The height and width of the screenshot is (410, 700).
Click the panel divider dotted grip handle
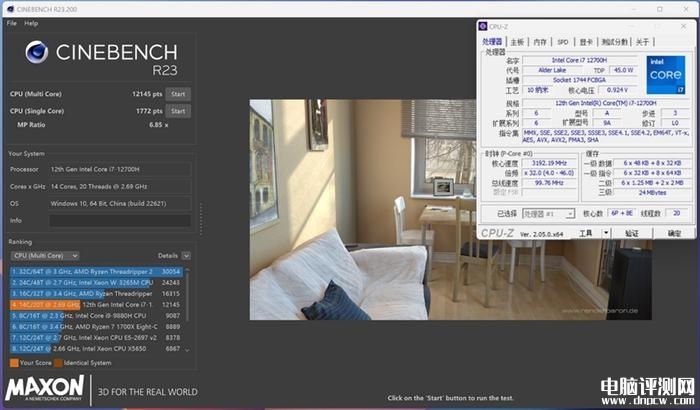tap(201, 219)
